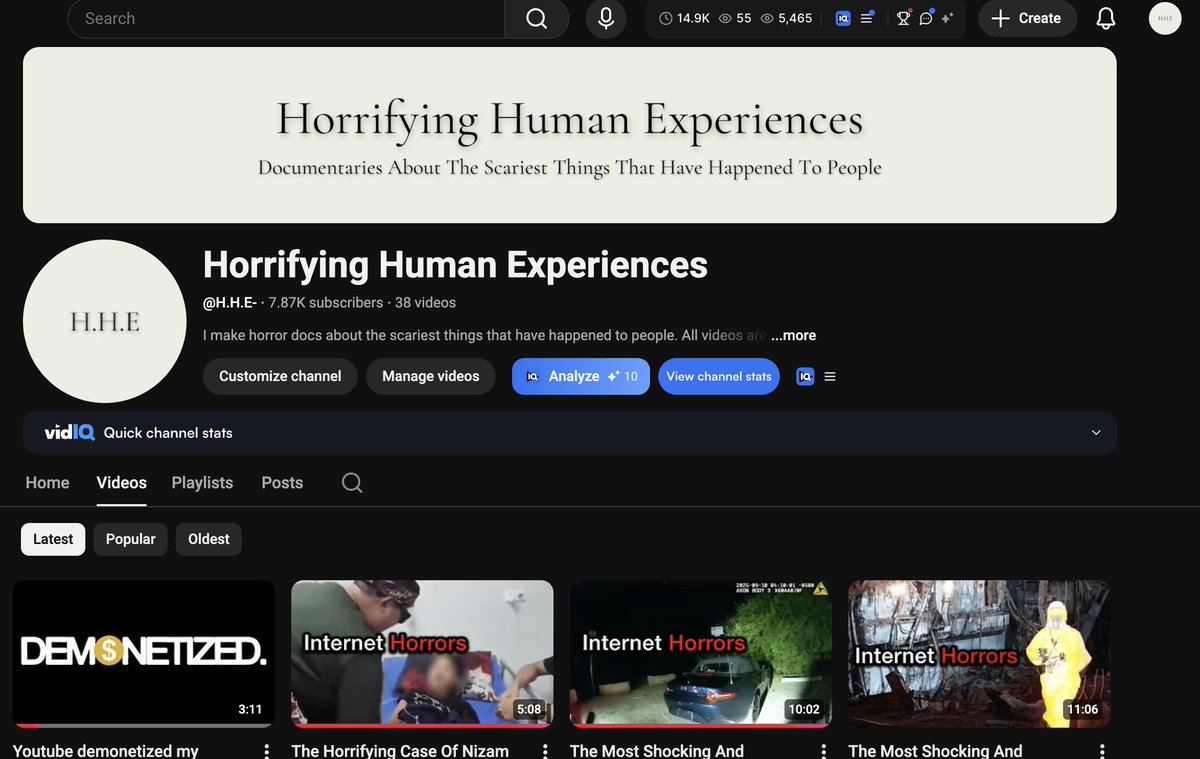This screenshot has width=1200, height=759.
Task: Open the 5:08 Internet Horrors thumbnail
Action: tap(422, 653)
